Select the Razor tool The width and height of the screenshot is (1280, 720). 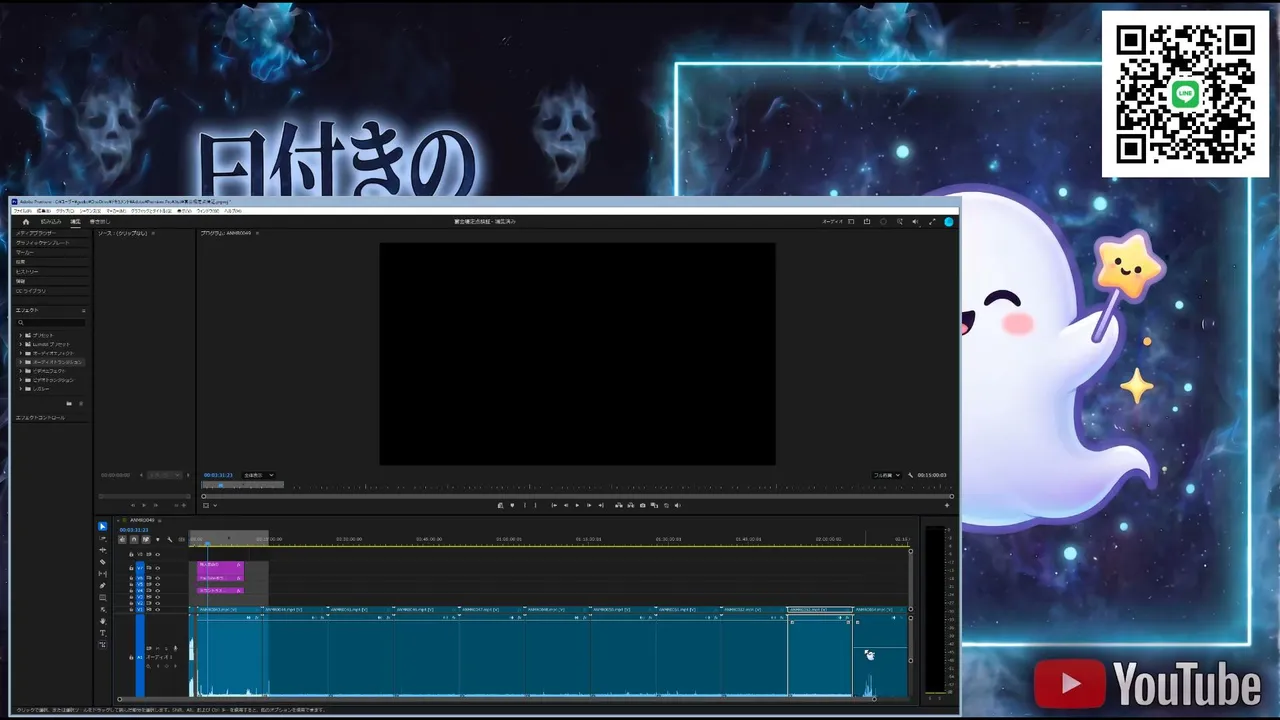[x=102, y=562]
